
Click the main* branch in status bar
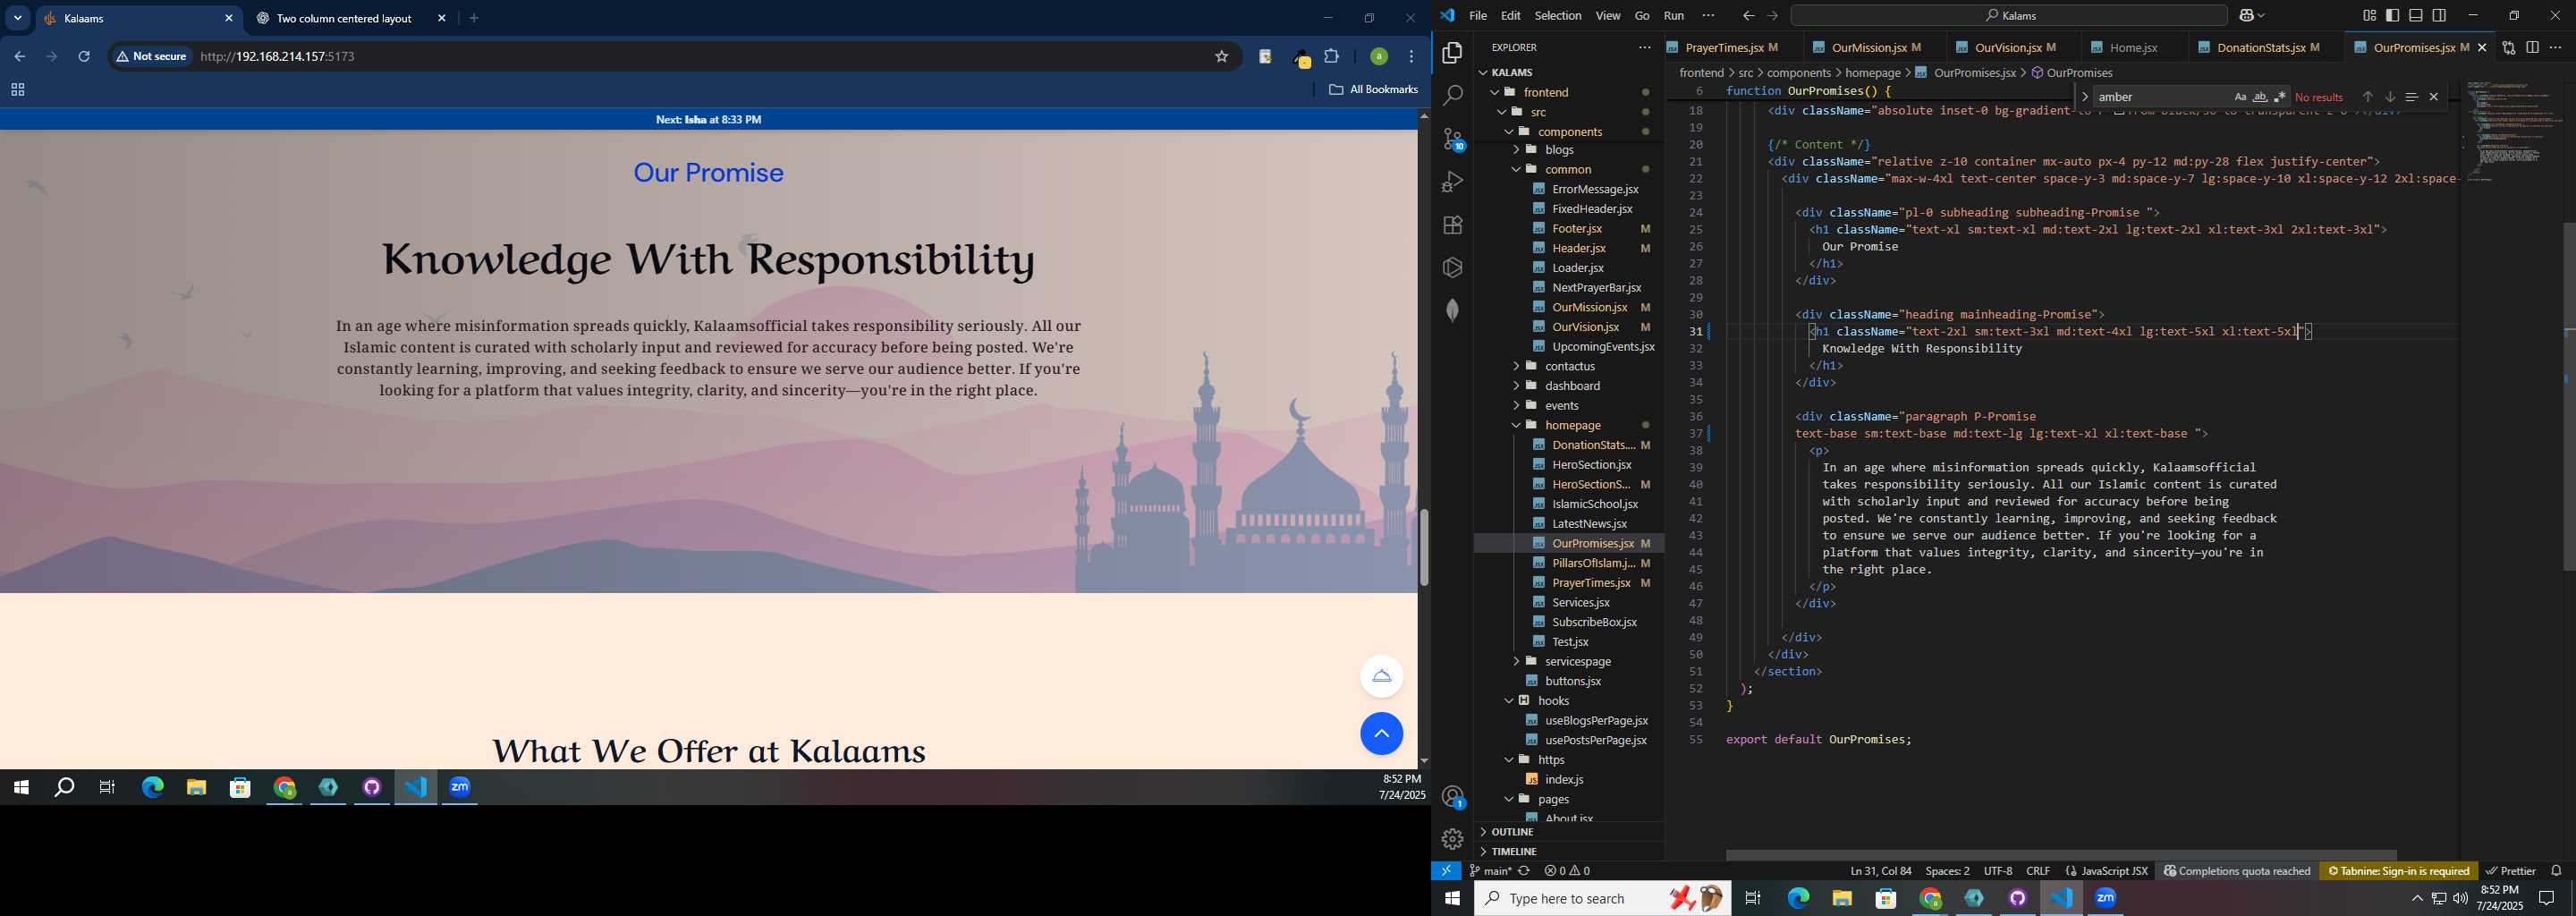tap(1491, 871)
